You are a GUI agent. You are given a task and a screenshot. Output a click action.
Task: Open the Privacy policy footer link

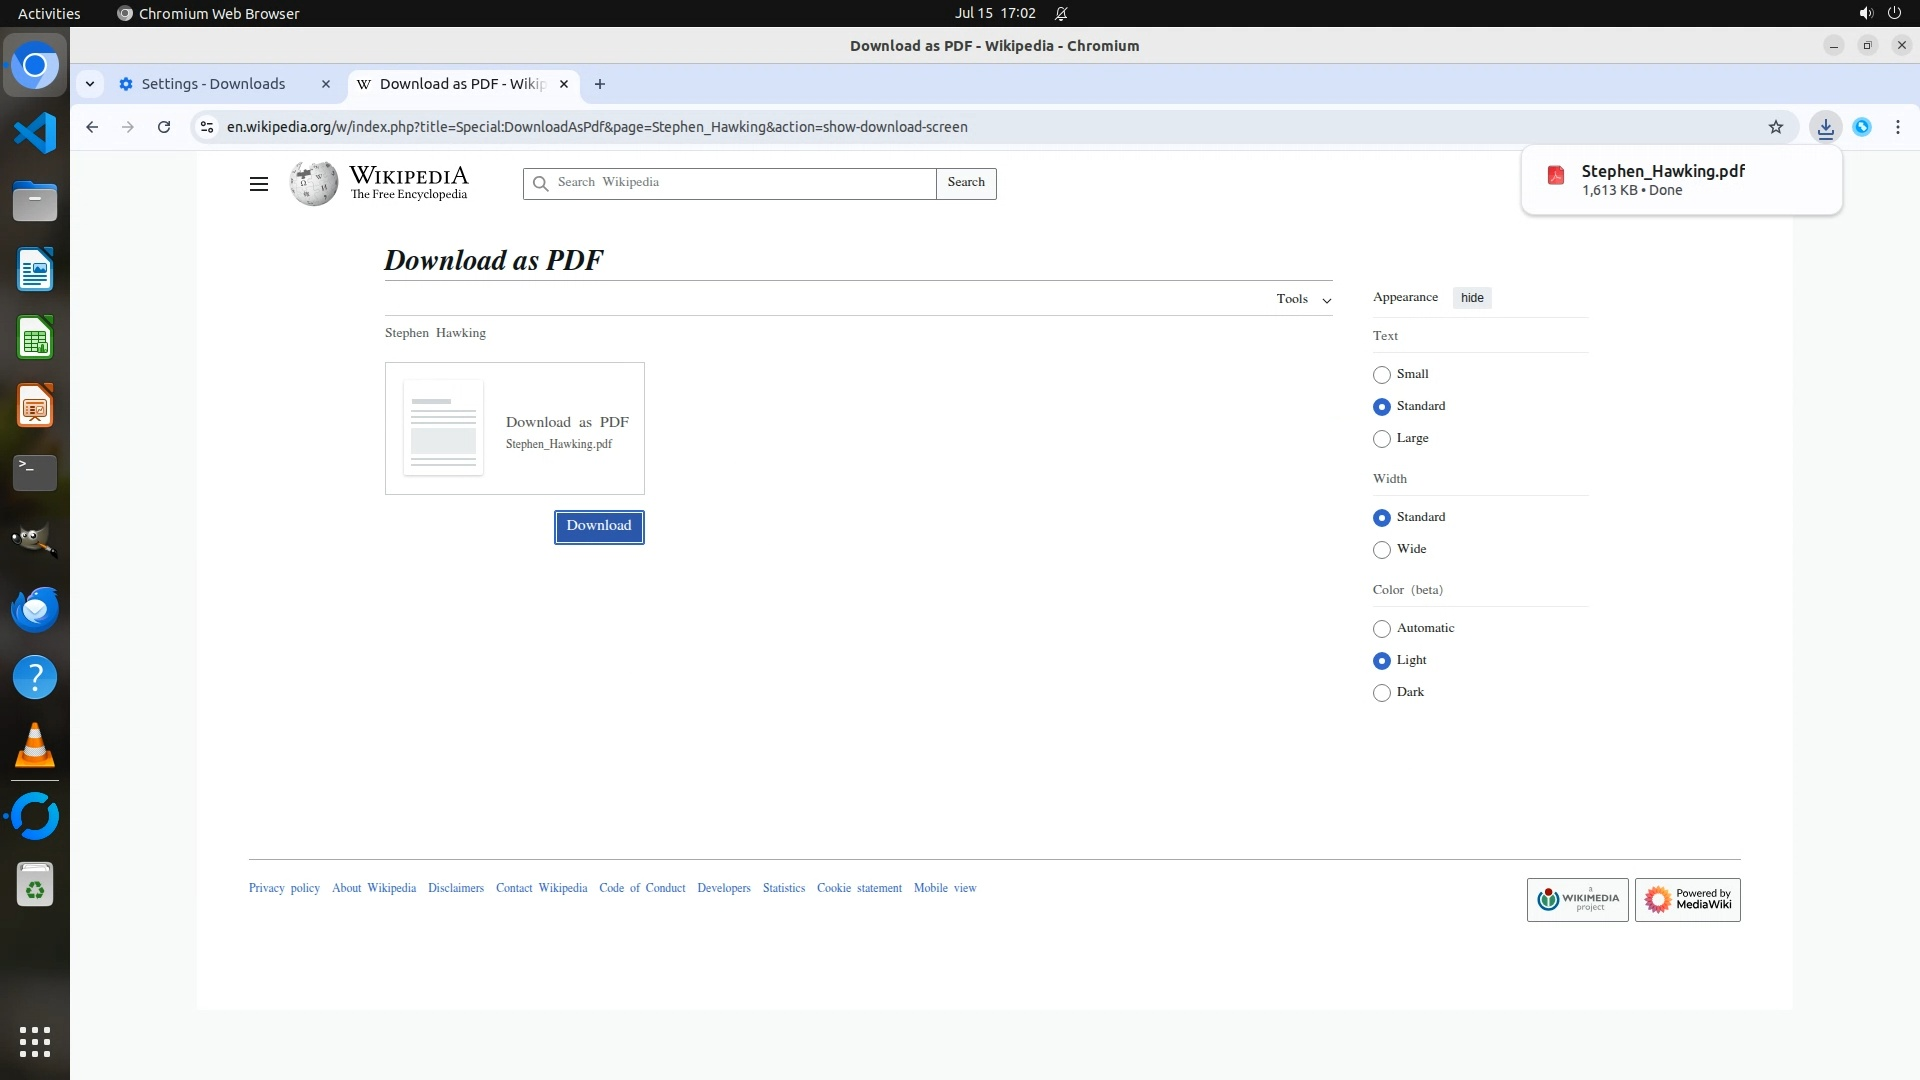tap(284, 888)
